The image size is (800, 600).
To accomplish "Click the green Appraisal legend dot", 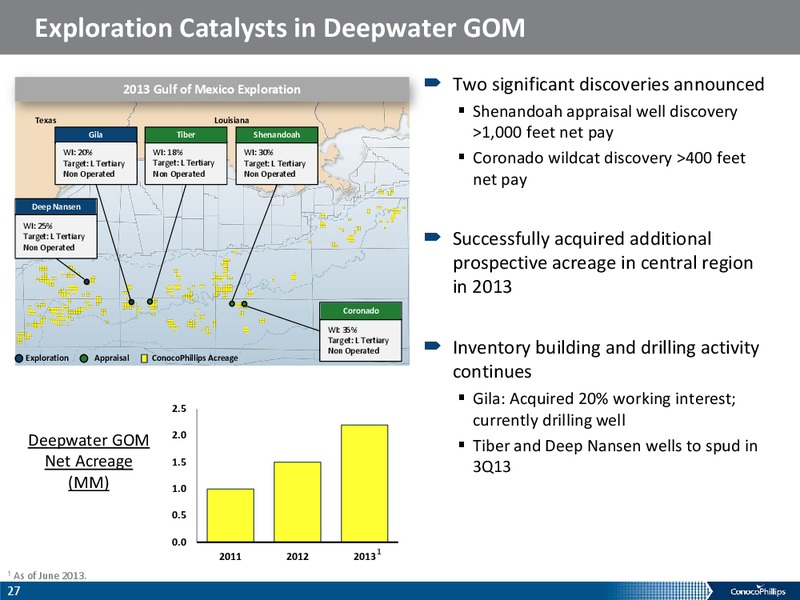I will click(x=85, y=359).
